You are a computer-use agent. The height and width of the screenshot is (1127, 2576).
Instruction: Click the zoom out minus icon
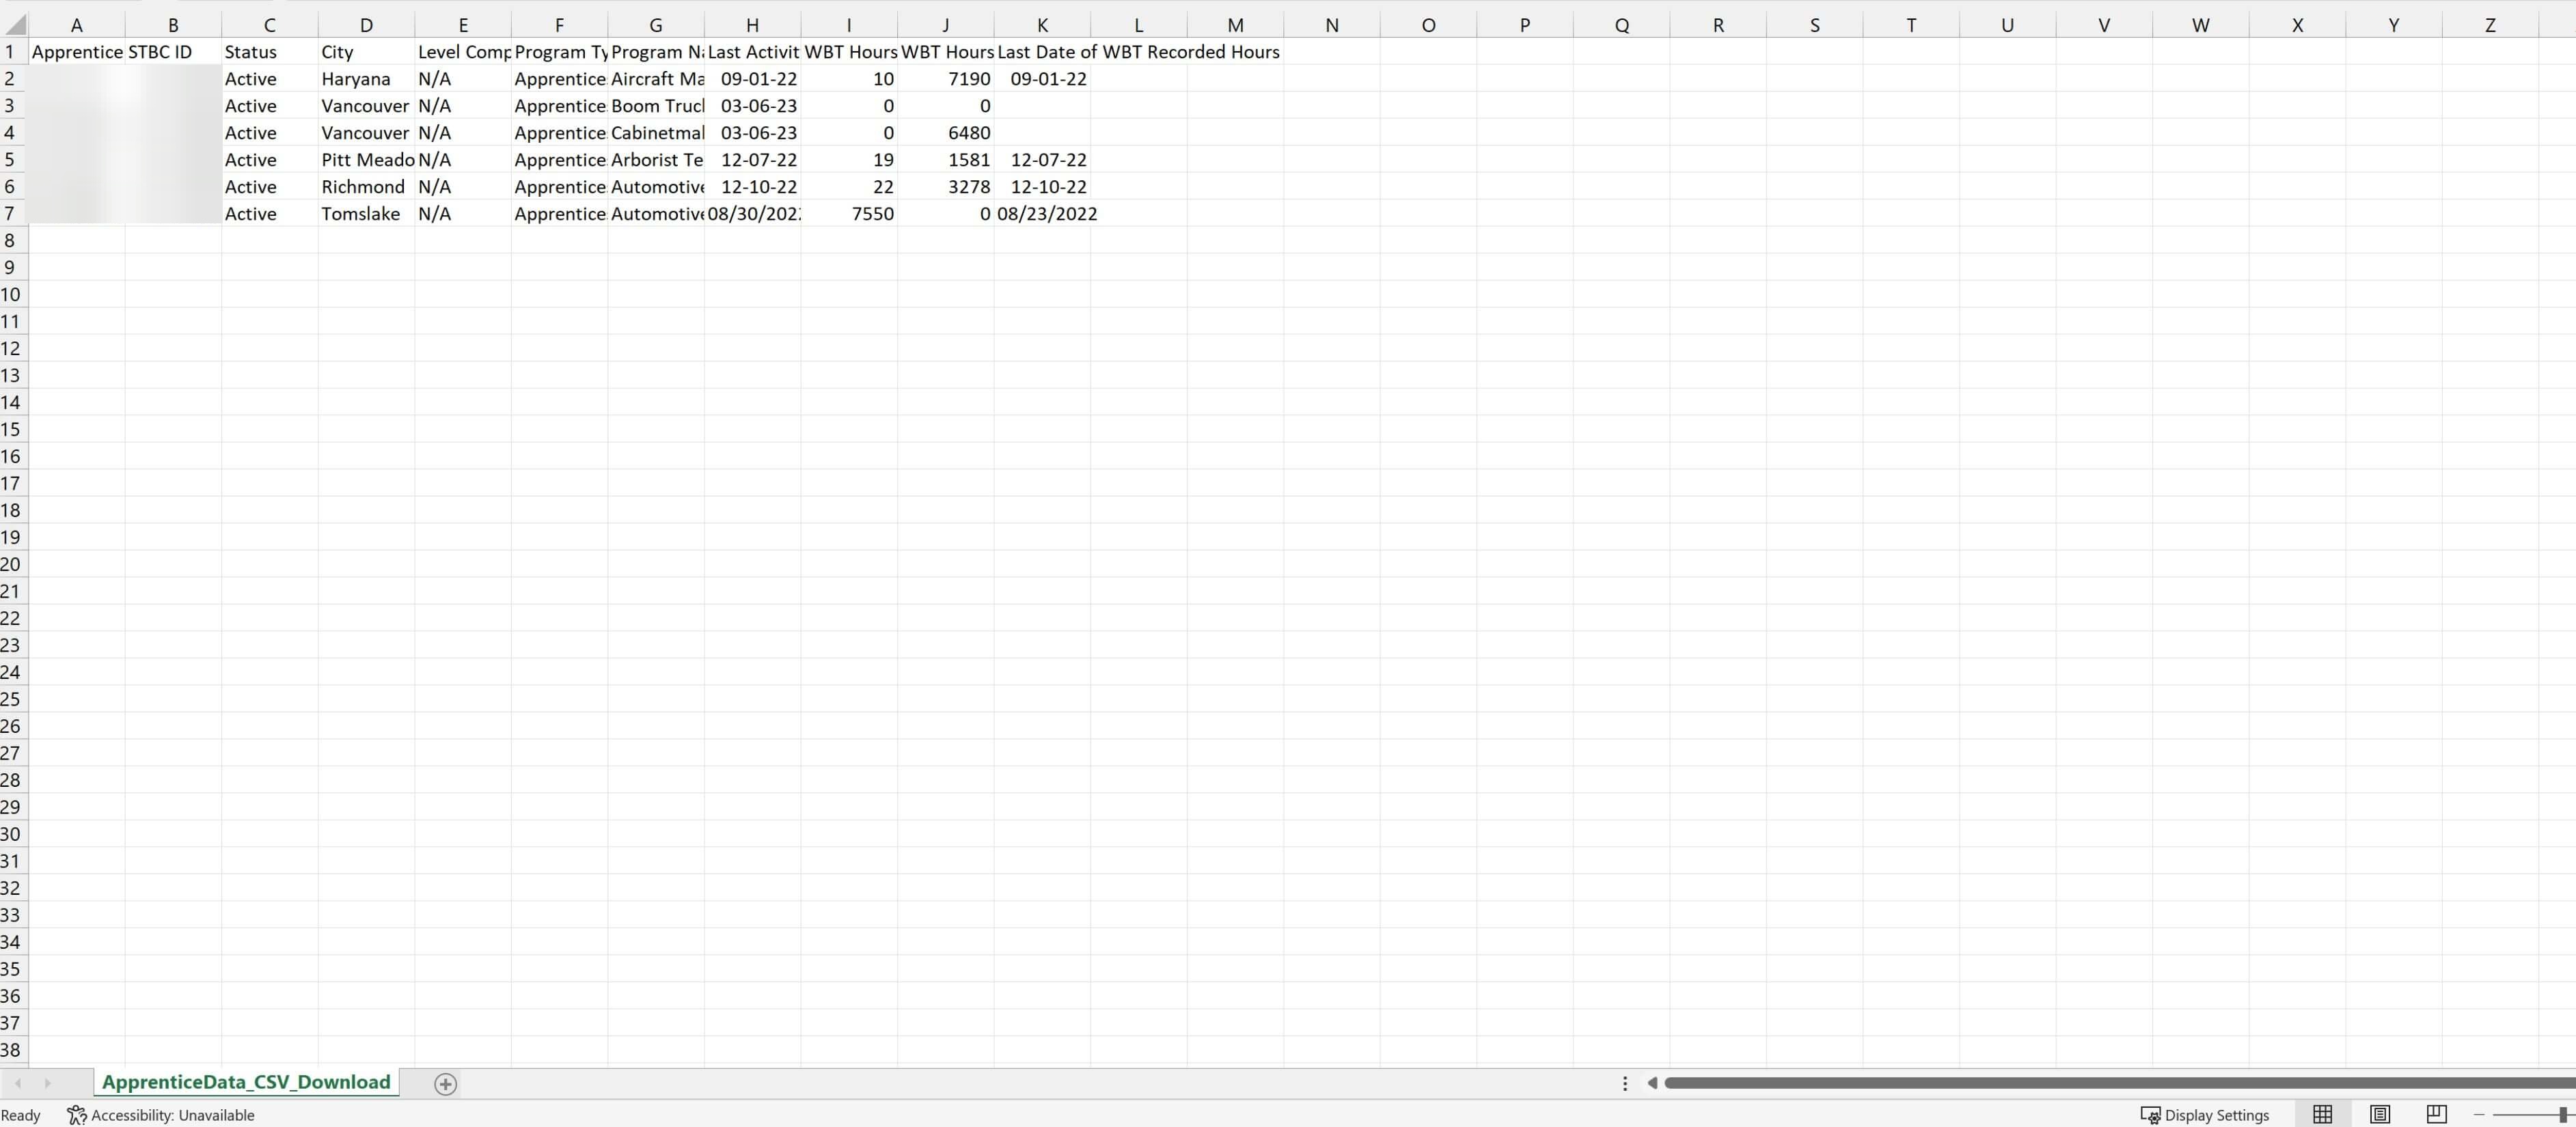[x=2479, y=1114]
